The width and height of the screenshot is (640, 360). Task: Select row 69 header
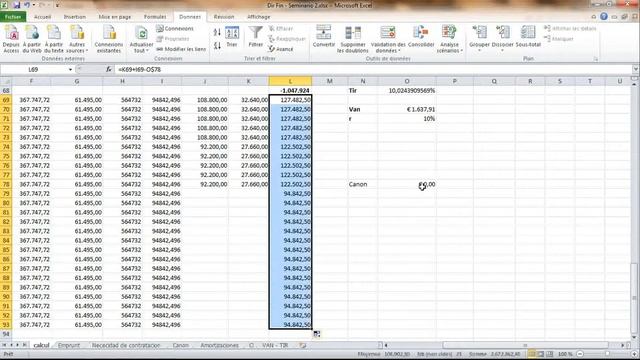coord(6,100)
